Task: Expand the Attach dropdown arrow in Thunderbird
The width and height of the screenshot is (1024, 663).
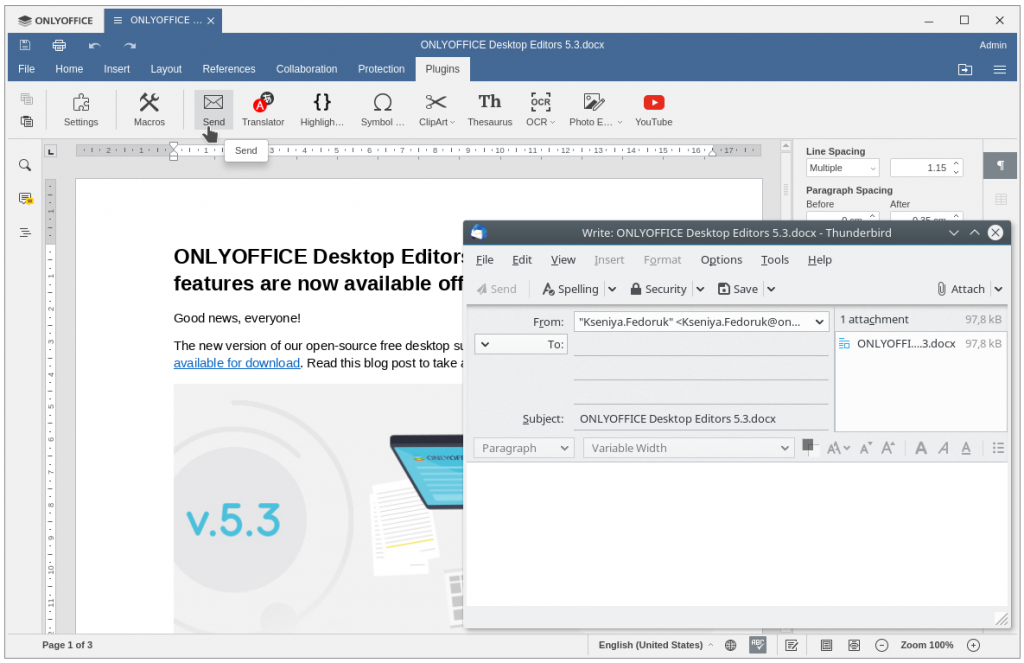Action: (999, 289)
